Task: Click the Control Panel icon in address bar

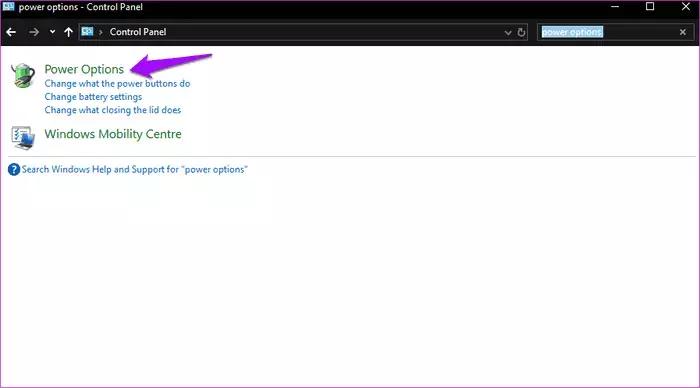Action: pyautogui.click(x=88, y=32)
